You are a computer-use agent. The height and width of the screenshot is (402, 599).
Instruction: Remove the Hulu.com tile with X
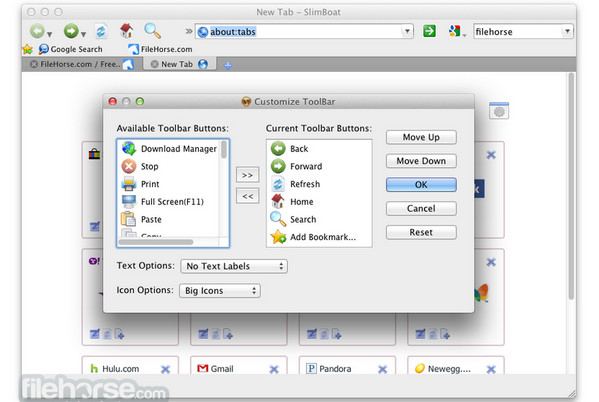tap(165, 370)
